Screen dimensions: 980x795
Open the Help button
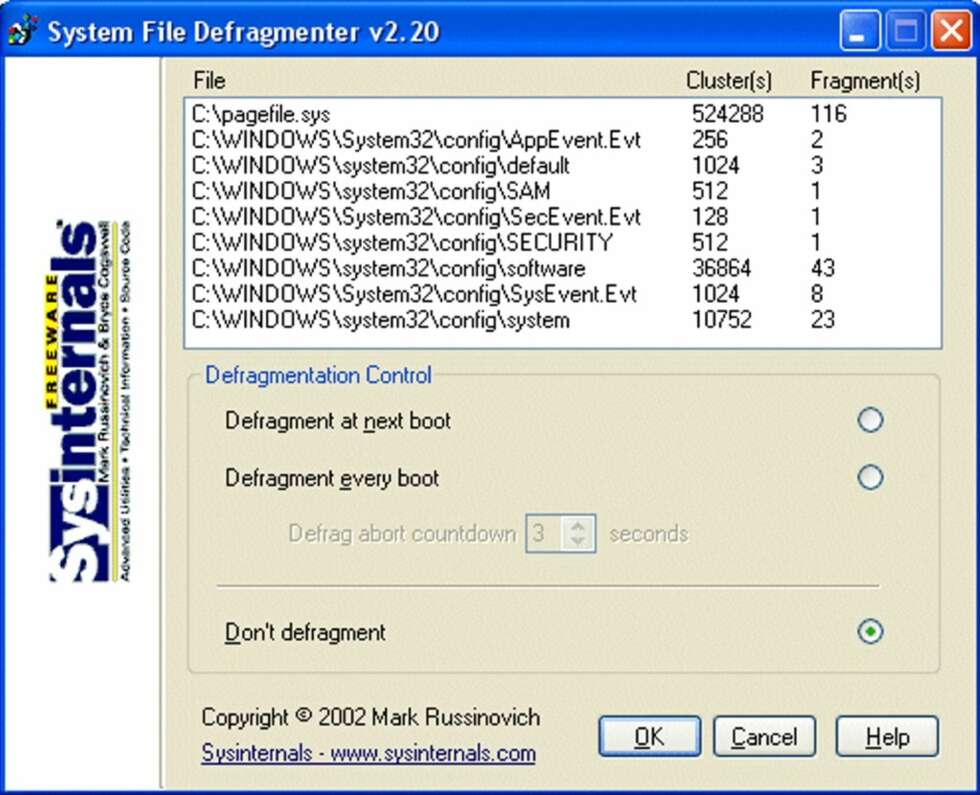[x=887, y=736]
